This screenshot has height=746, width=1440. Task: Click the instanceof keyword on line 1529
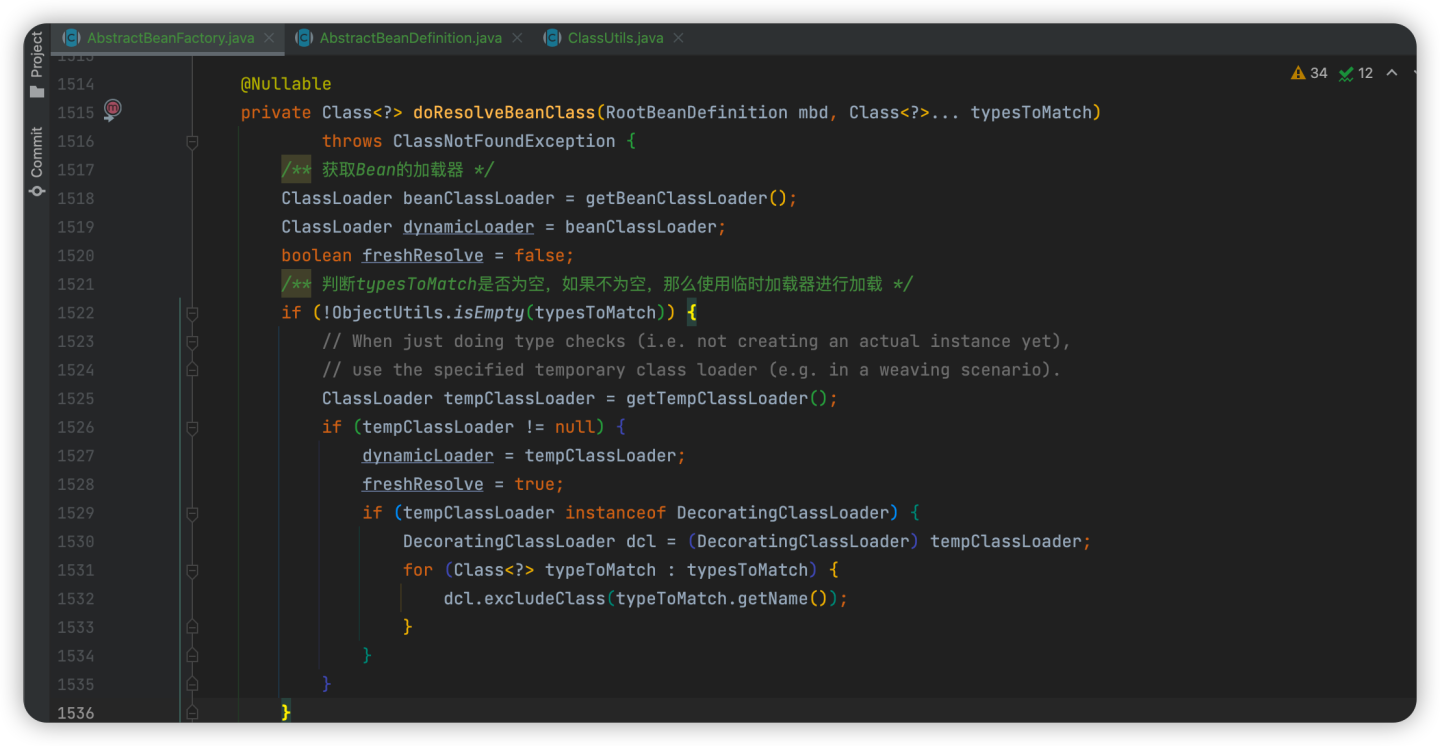point(615,513)
